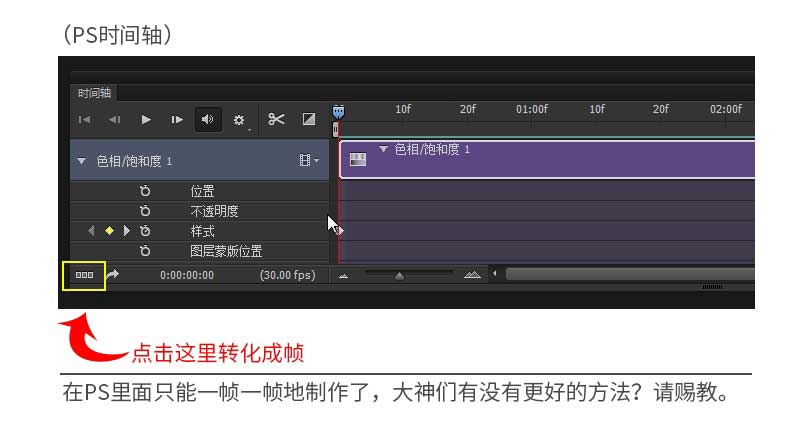800x440 pixels.
Task: Toggle the yellow 样式 keyframe diamond
Action: tap(109, 231)
